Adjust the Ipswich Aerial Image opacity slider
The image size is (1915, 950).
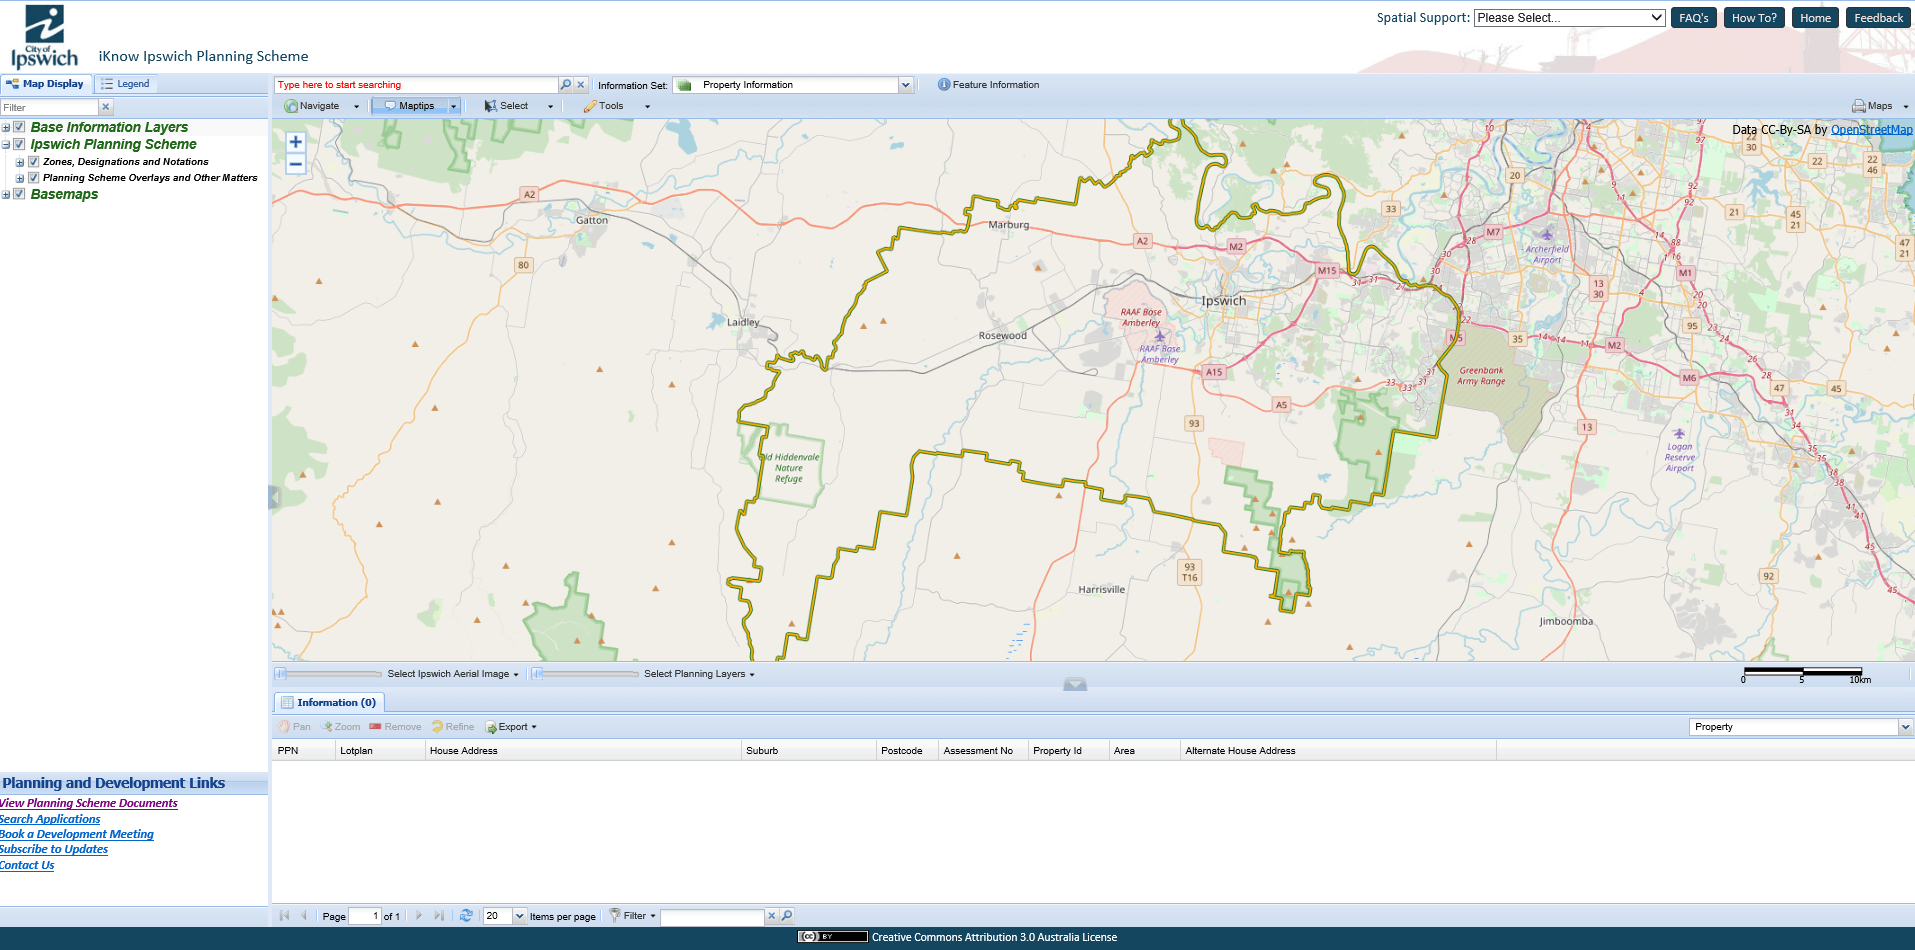282,674
